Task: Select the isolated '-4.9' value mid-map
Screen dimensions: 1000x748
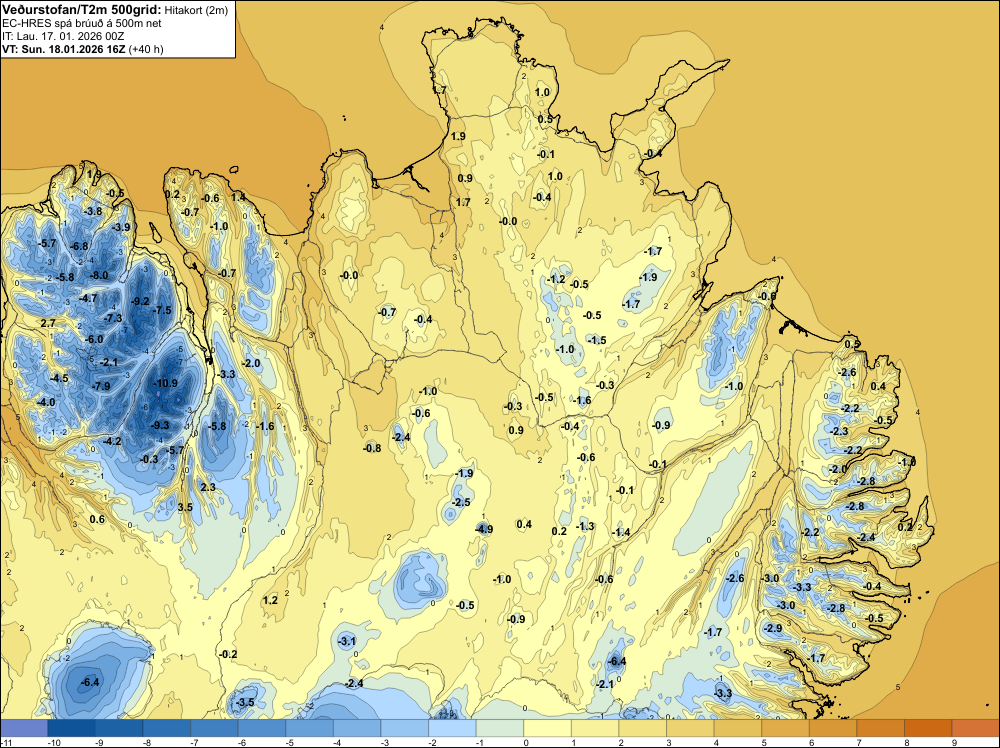Action: click(x=483, y=529)
